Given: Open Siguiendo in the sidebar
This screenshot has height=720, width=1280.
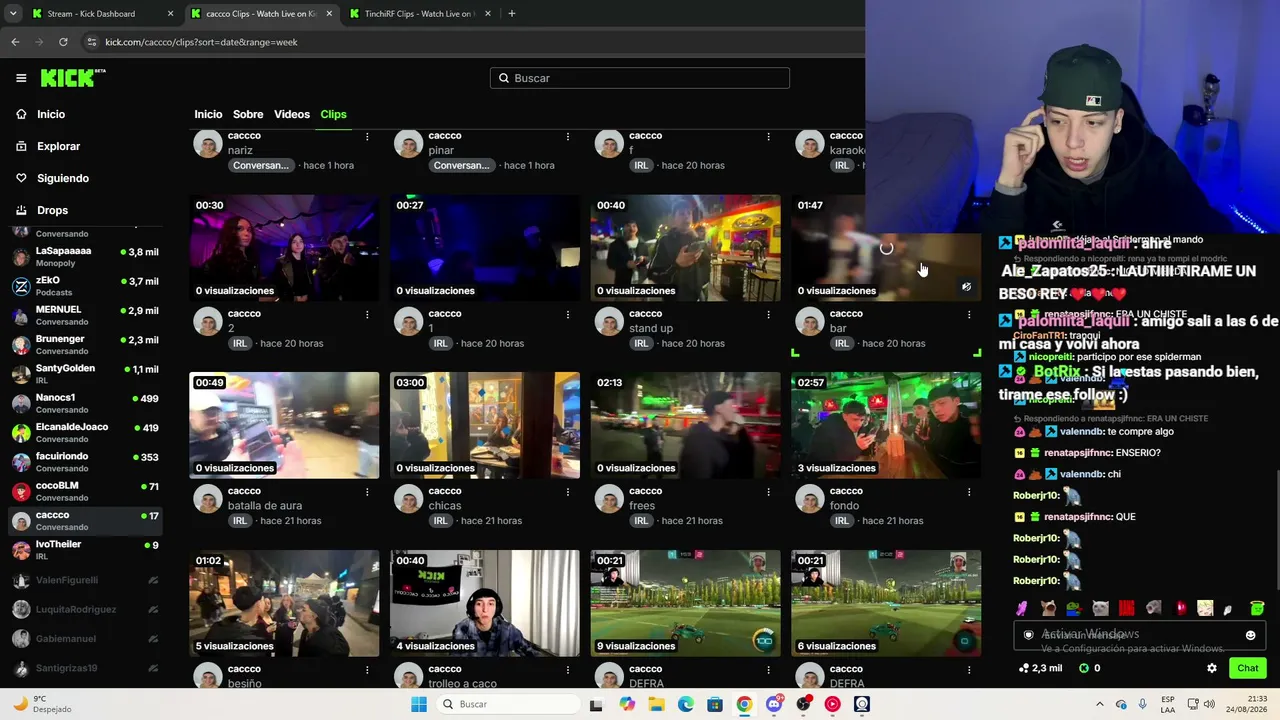Looking at the screenshot, I should (x=63, y=178).
